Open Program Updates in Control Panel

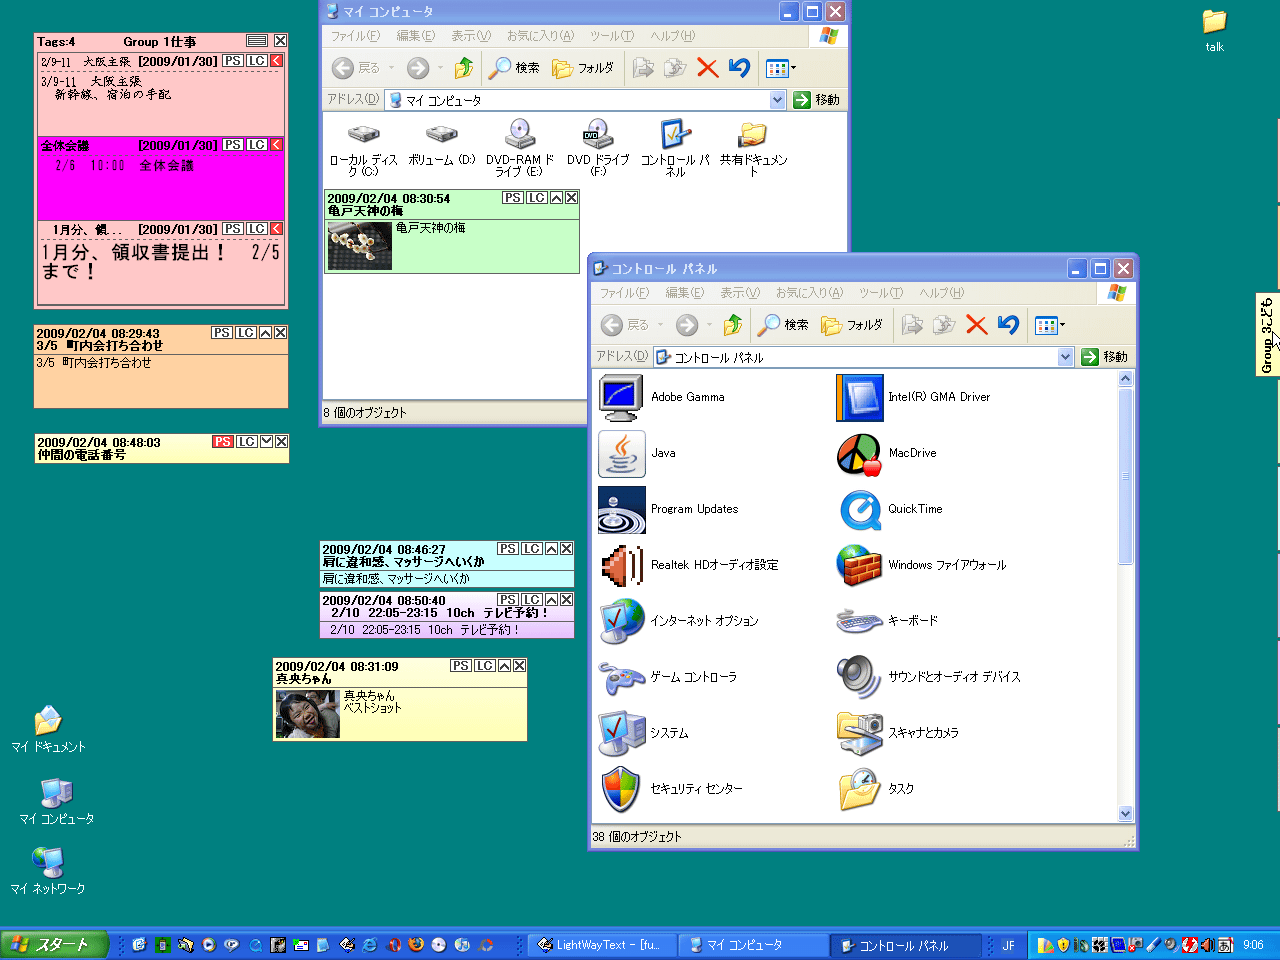621,509
